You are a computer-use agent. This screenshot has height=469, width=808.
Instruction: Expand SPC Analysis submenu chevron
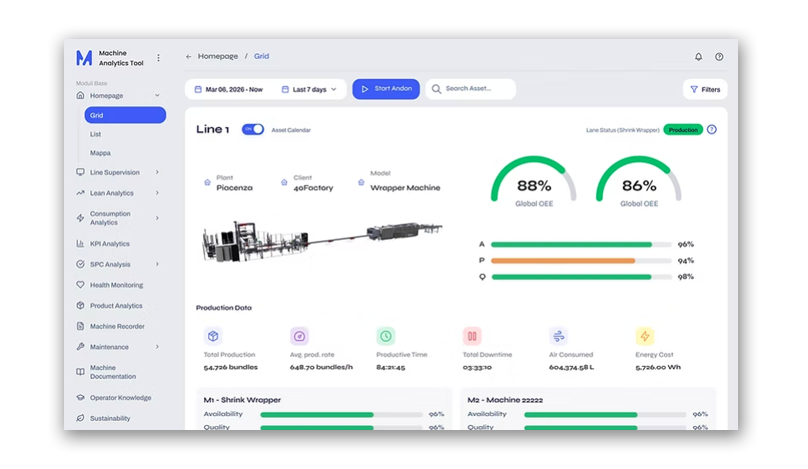157,264
